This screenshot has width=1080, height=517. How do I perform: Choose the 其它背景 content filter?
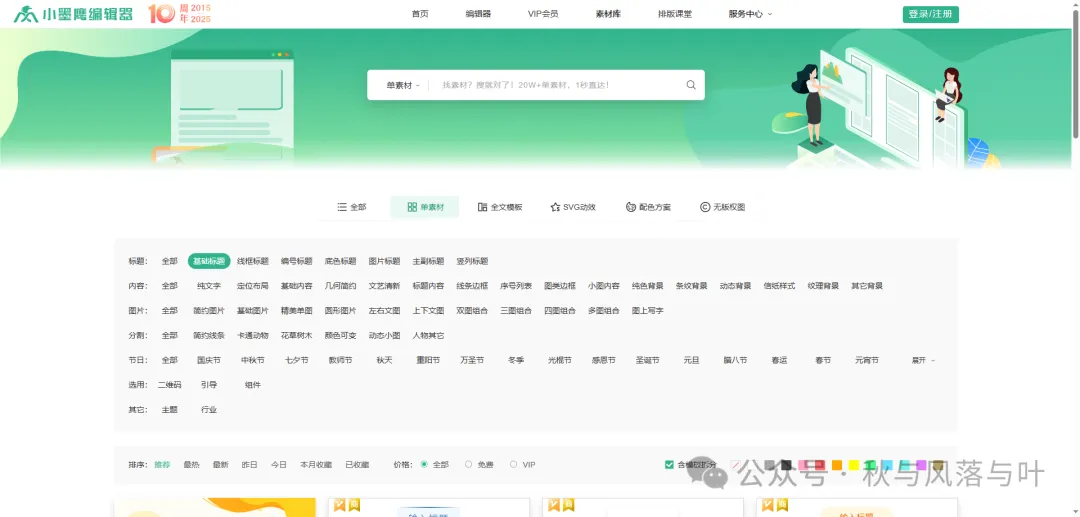(866, 286)
